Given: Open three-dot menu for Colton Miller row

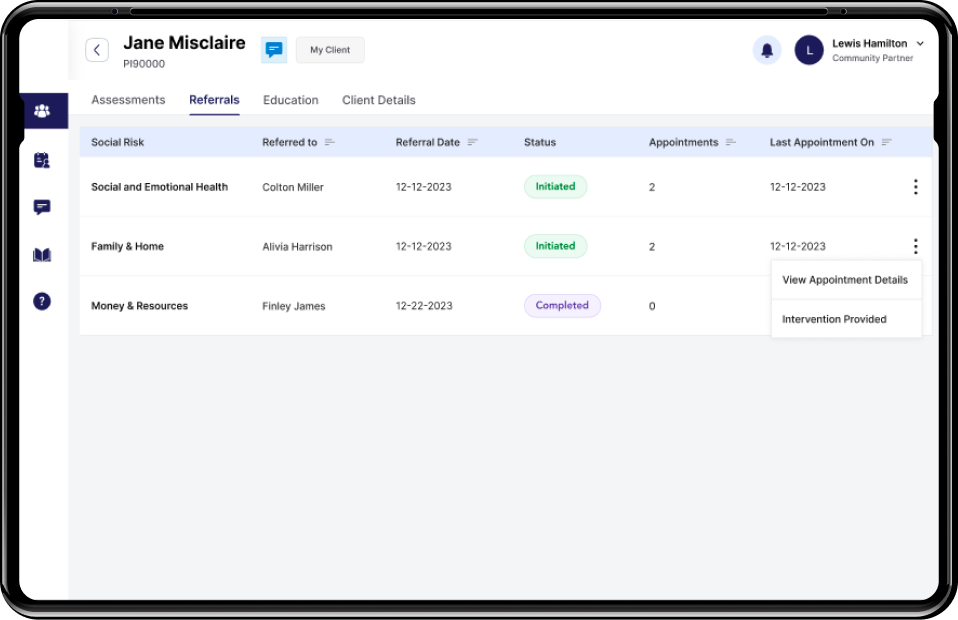Looking at the screenshot, I should (x=915, y=187).
